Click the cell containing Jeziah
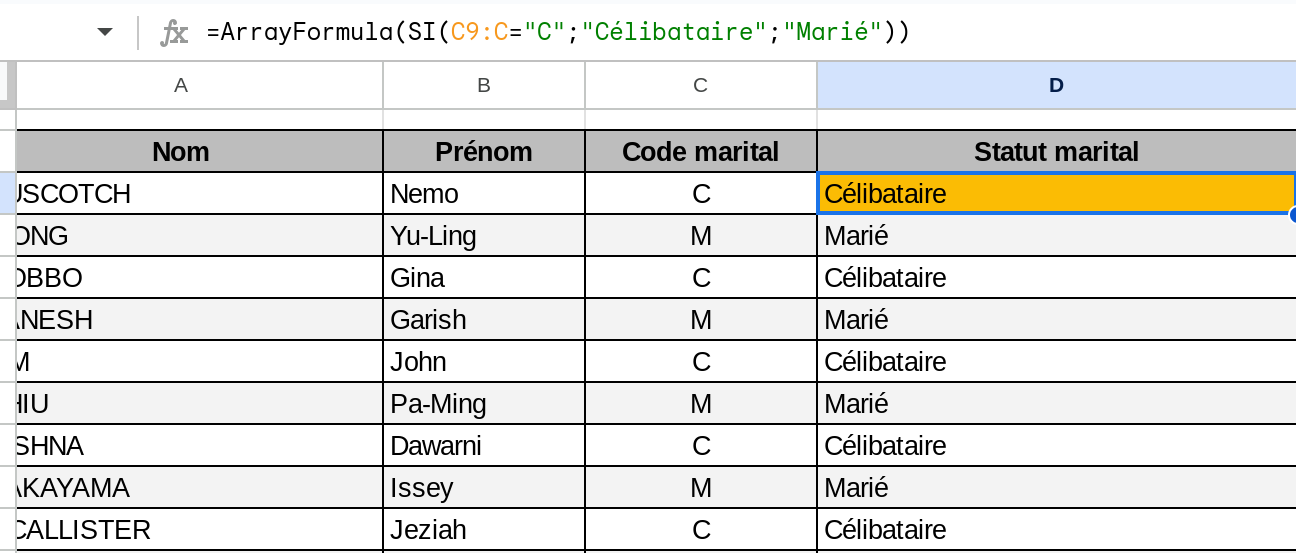Image resolution: width=1296 pixels, height=553 pixels. click(484, 530)
